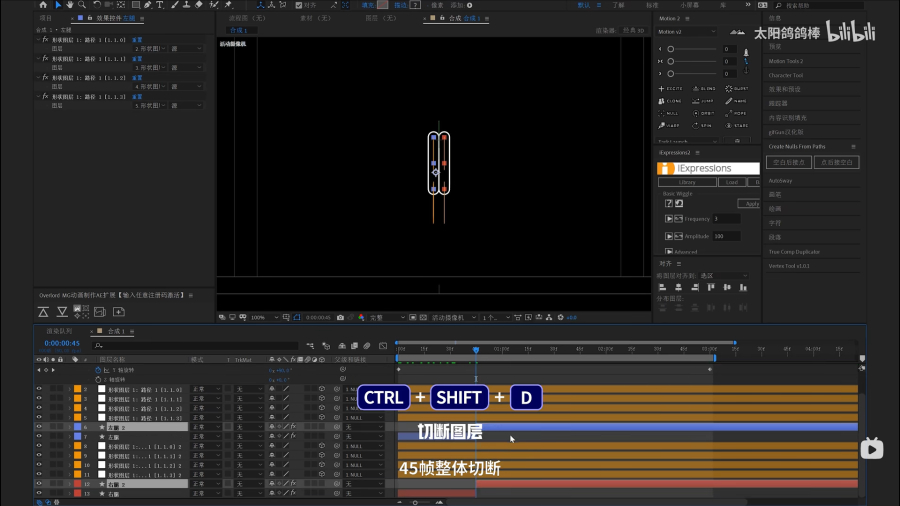900x506 pixels.
Task: Click the Motion 2 ORBIT tool
Action: [703, 113]
